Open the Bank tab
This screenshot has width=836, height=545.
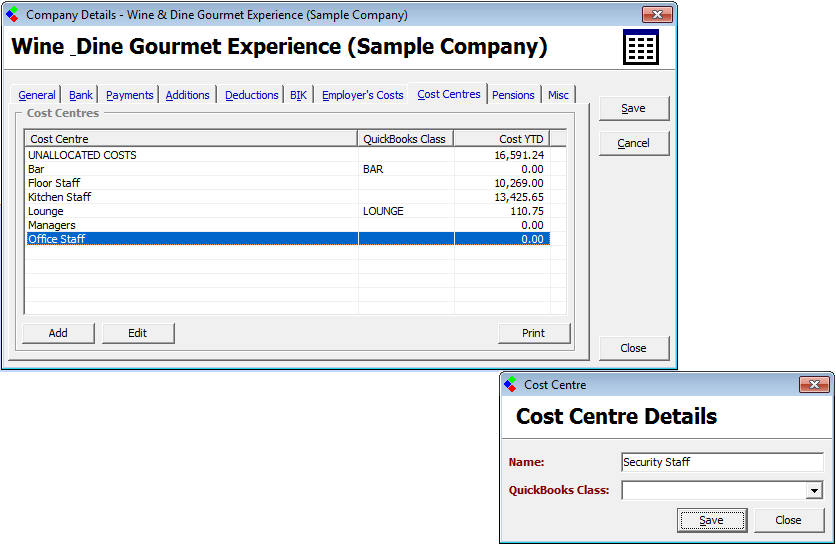coord(81,95)
